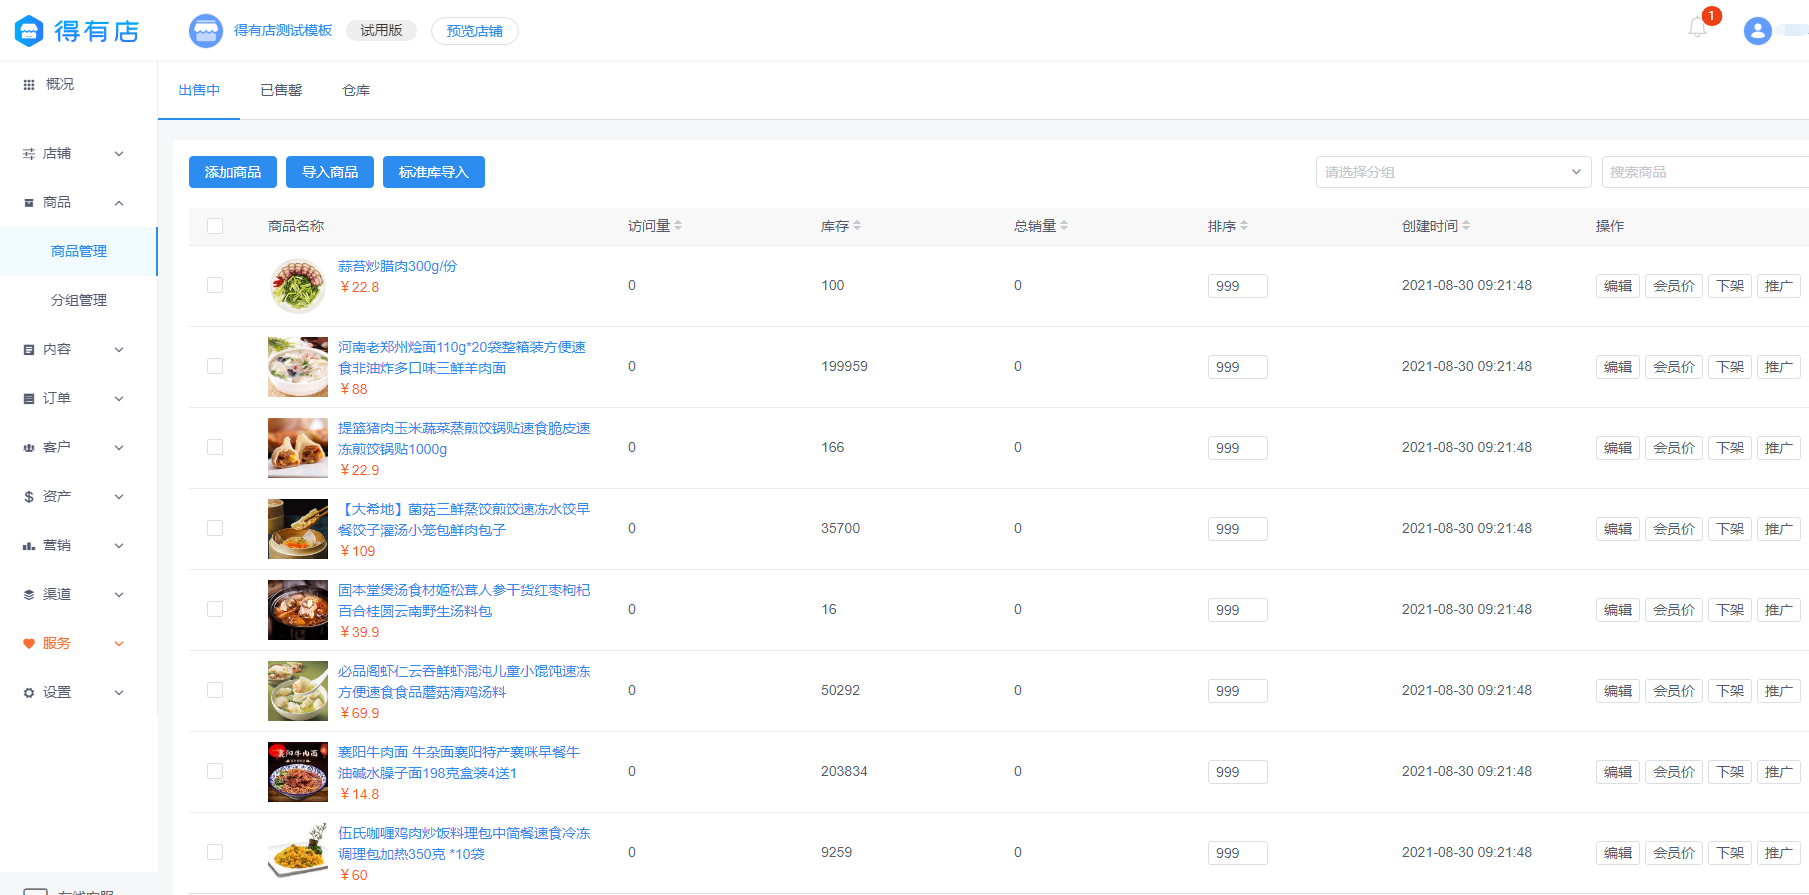The height and width of the screenshot is (895, 1809).
Task: Click the 预览店铺 button
Action: tap(475, 31)
